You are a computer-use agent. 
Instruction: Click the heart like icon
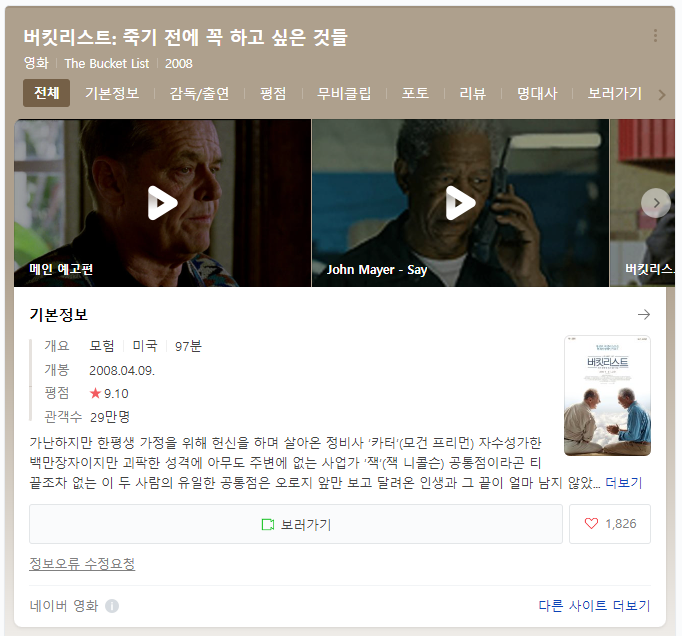coord(591,523)
